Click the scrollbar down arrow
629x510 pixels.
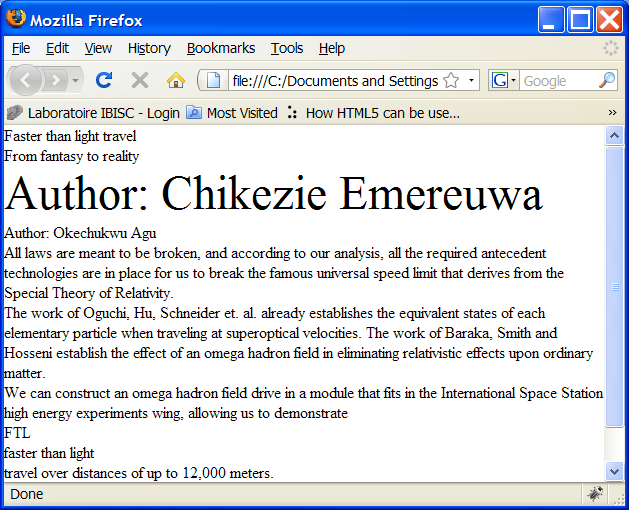(614, 471)
